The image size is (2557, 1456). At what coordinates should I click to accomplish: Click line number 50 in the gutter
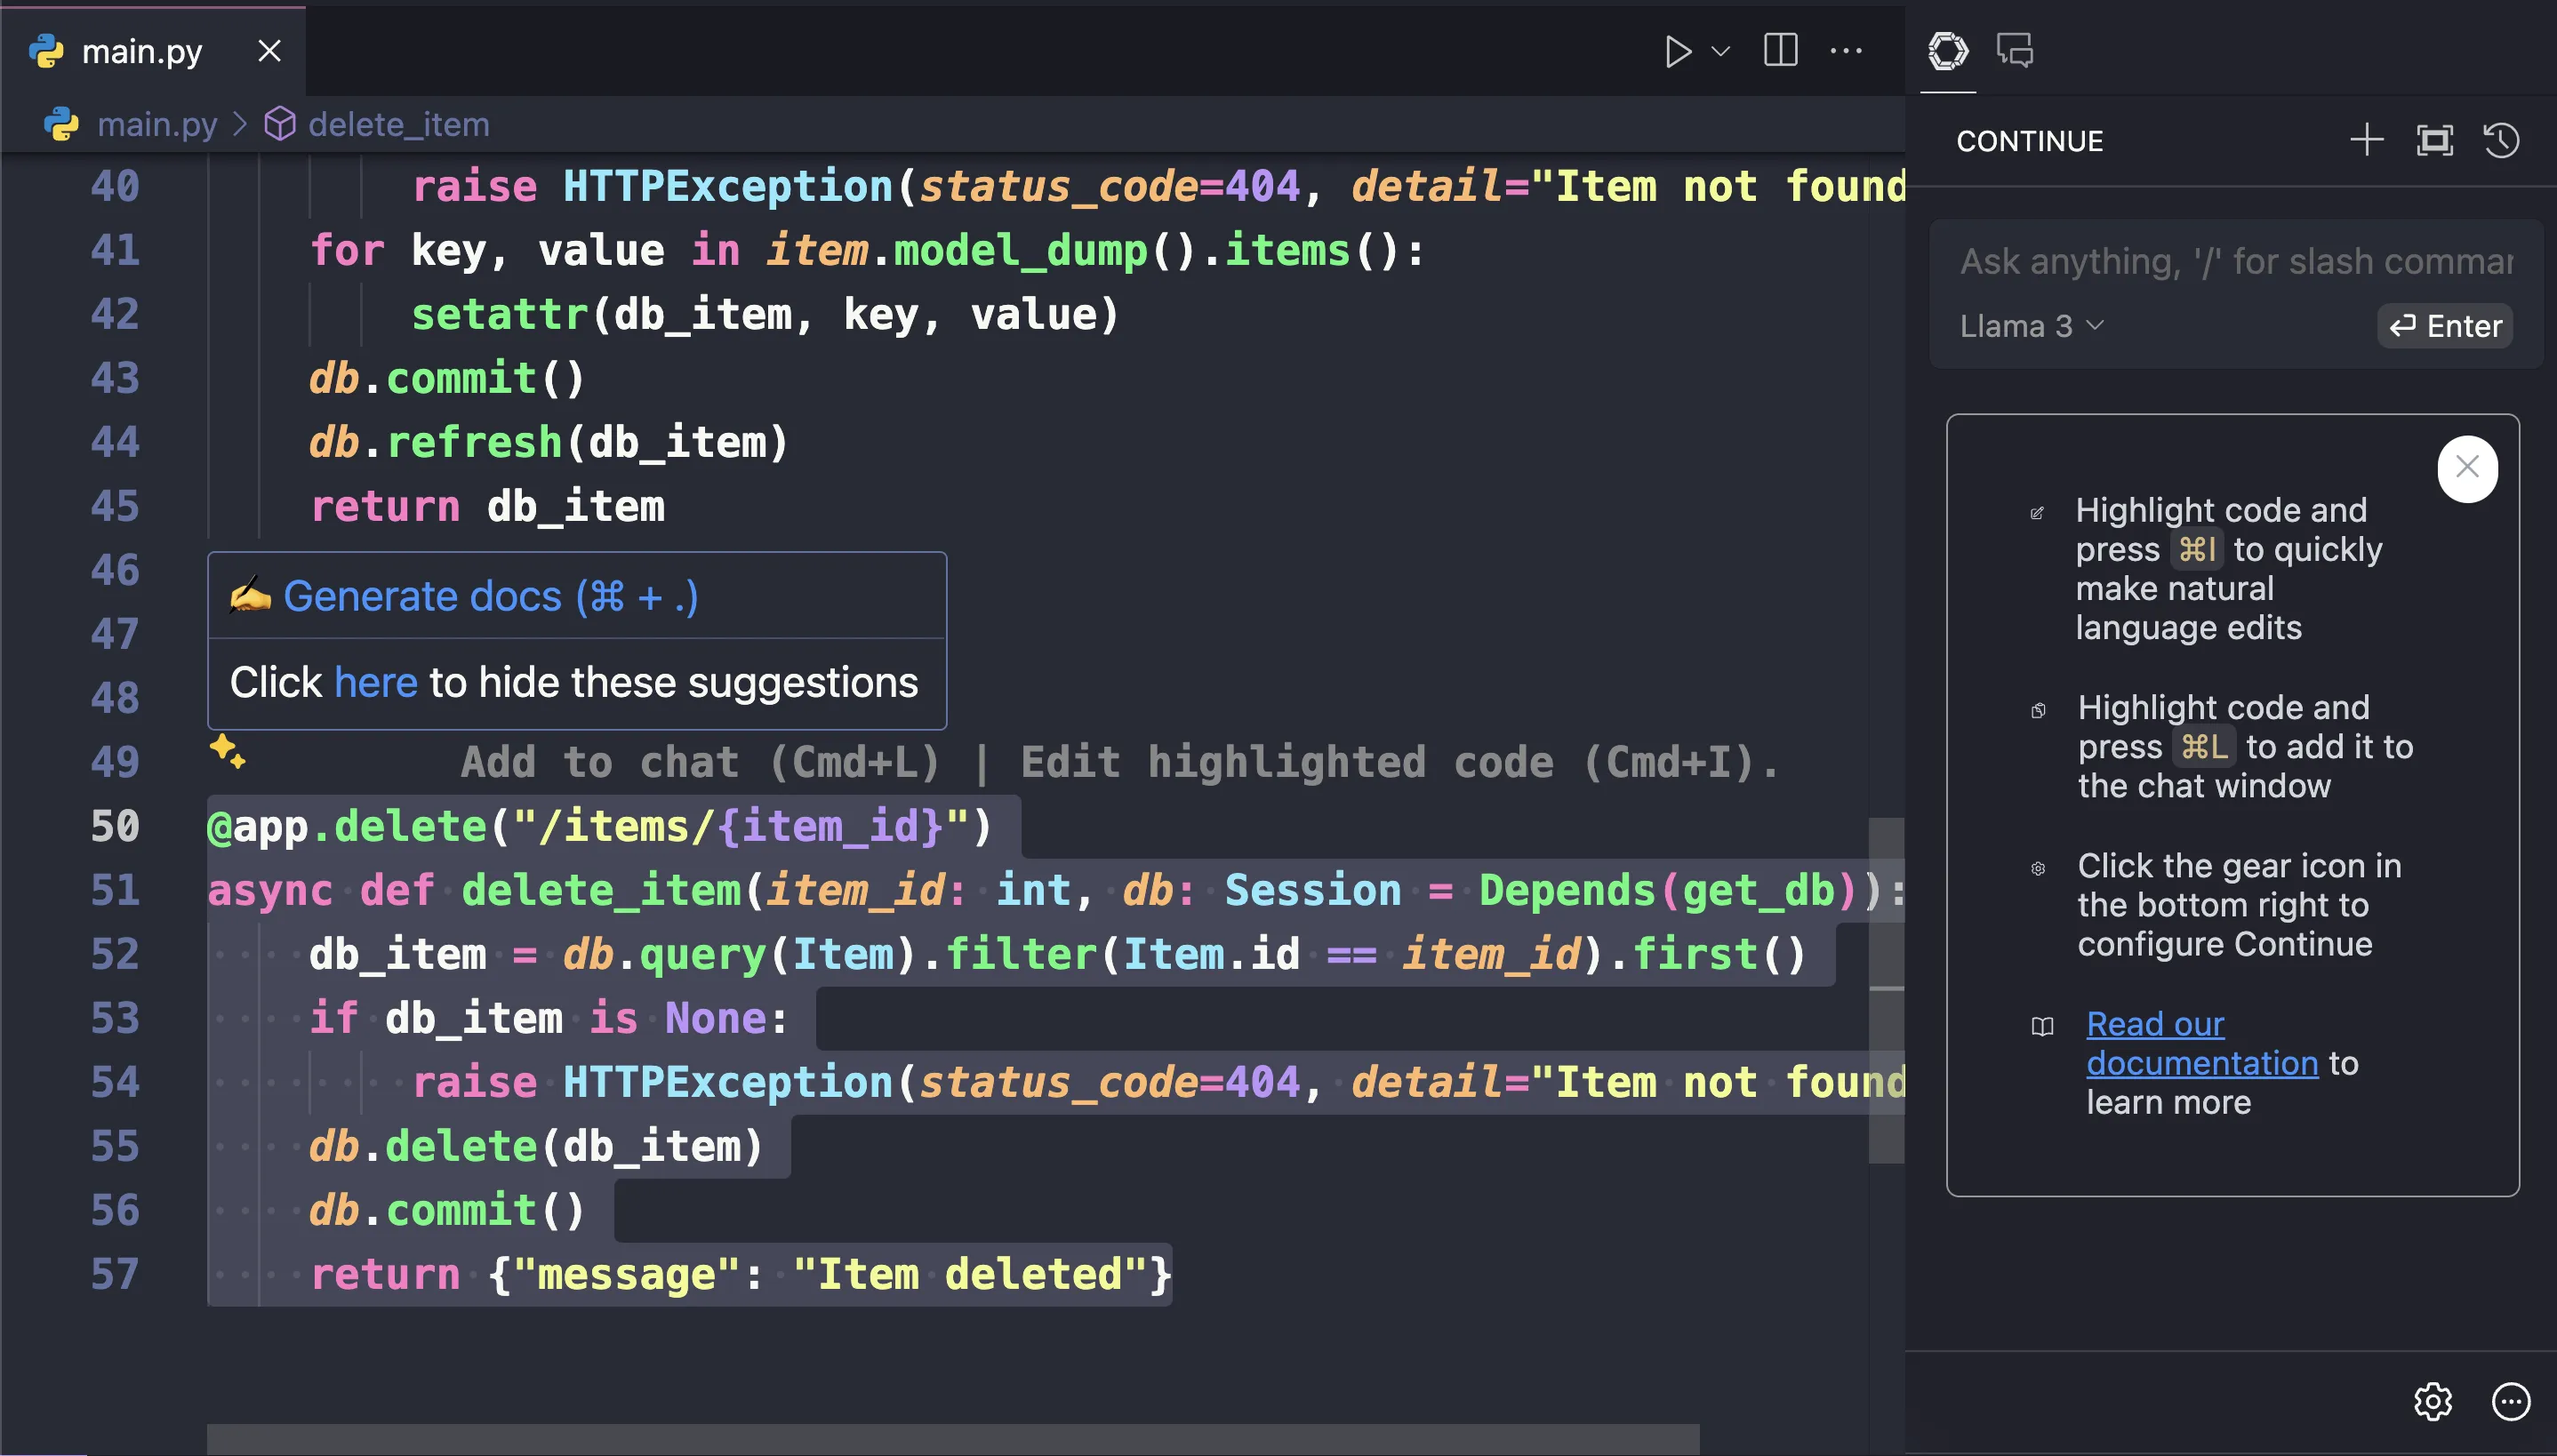(115, 826)
